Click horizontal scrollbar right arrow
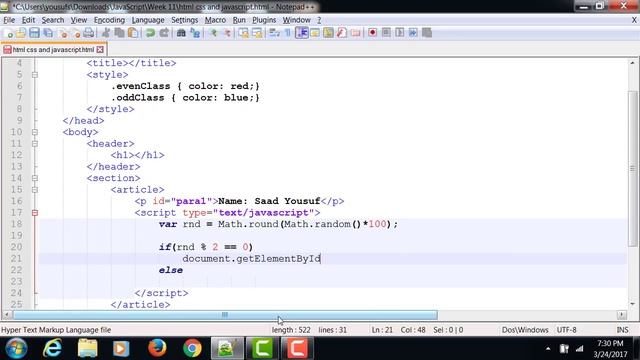 click(622, 315)
